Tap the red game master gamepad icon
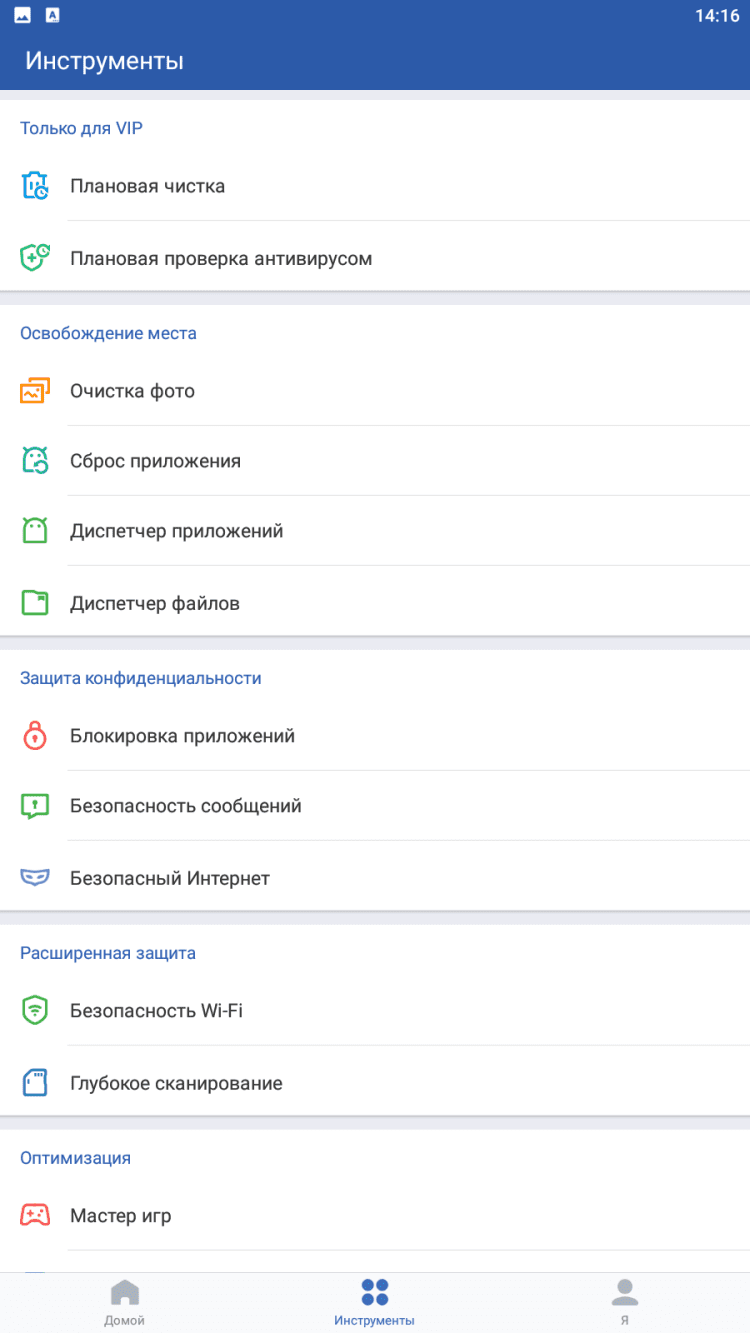The image size is (750, 1333). pyautogui.click(x=35, y=1216)
